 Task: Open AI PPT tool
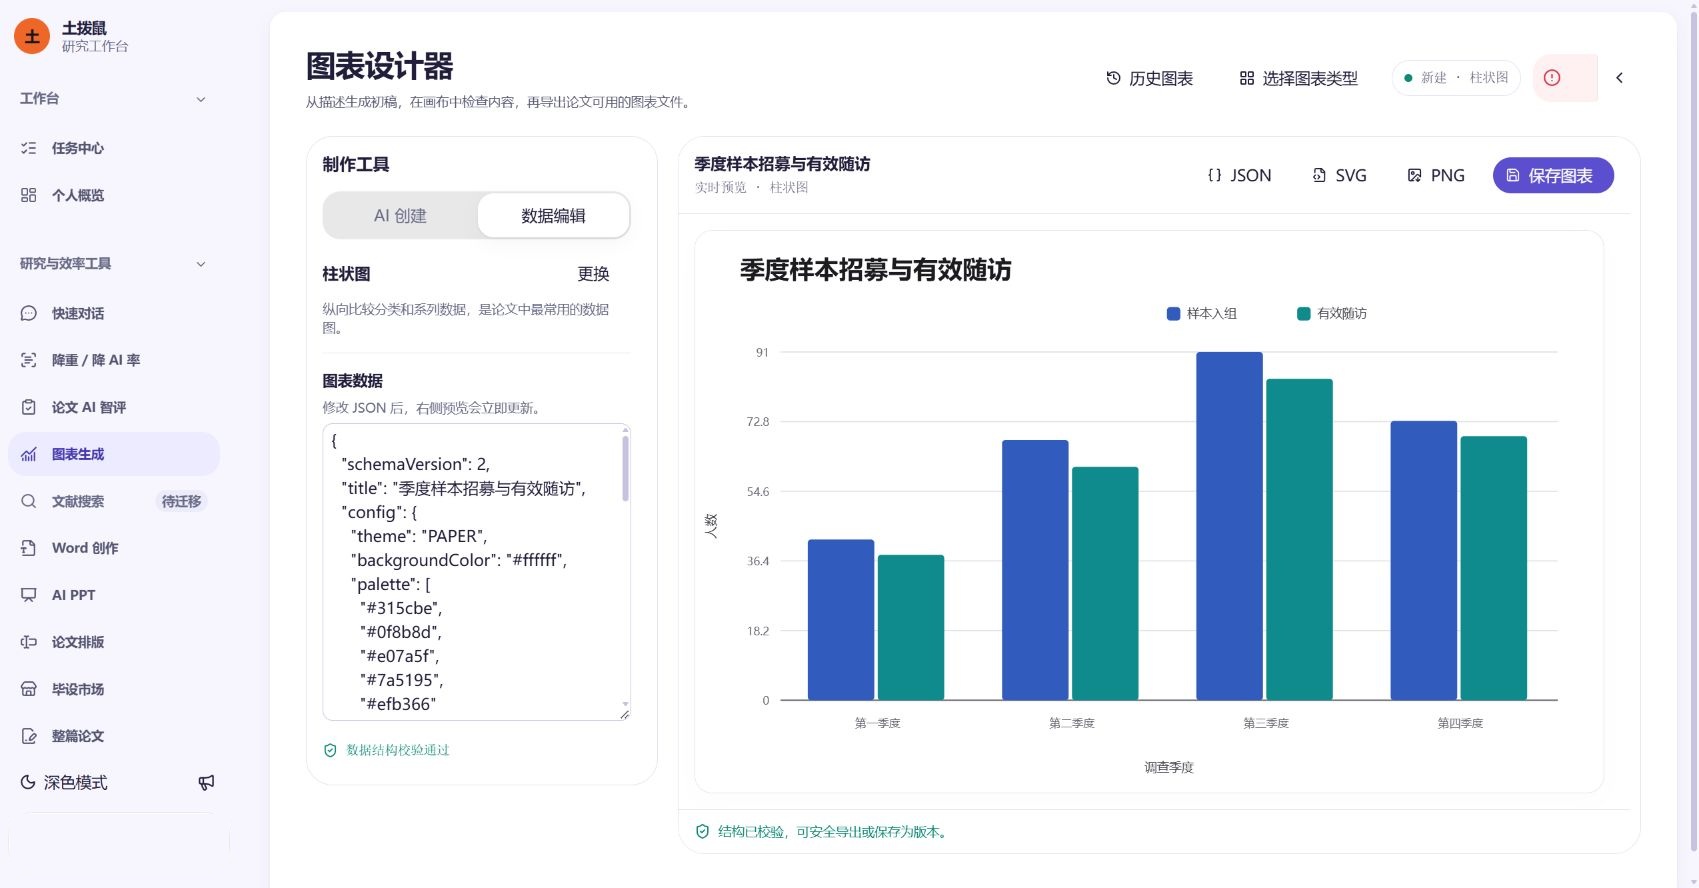coord(113,595)
